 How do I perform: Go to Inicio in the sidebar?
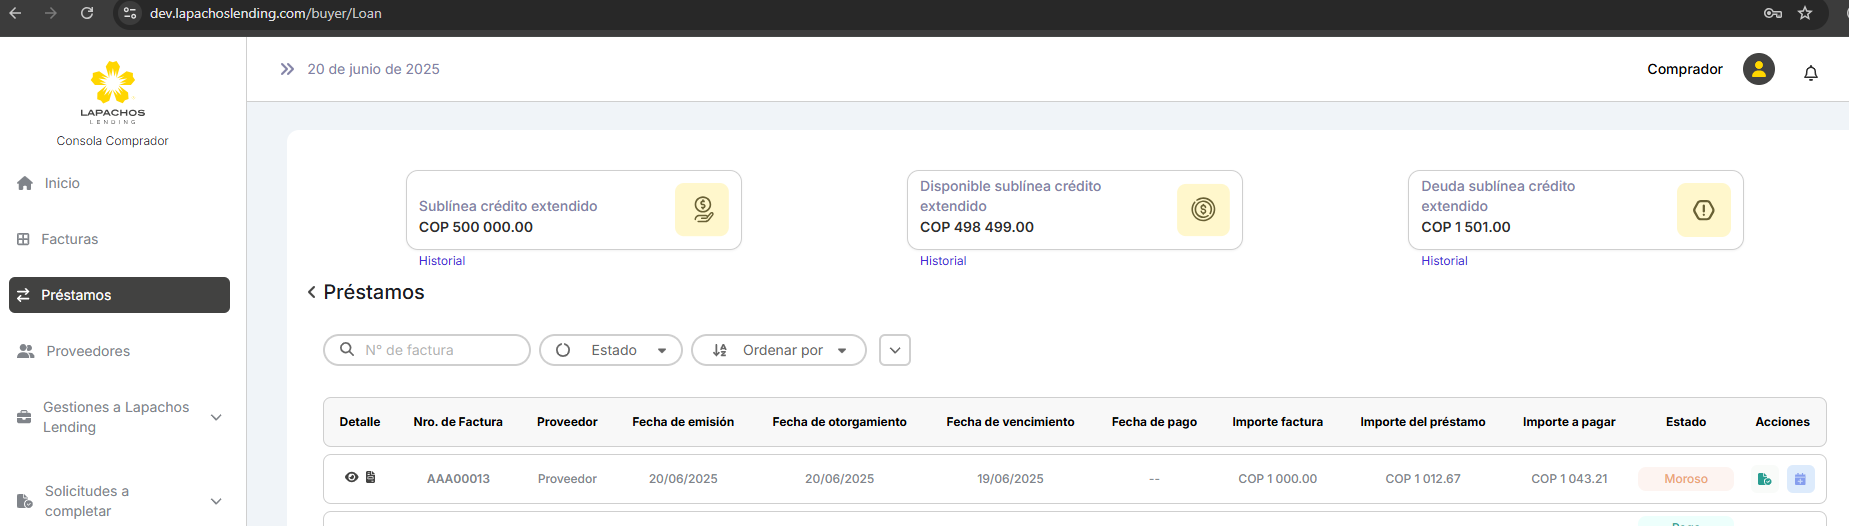pyautogui.click(x=61, y=183)
